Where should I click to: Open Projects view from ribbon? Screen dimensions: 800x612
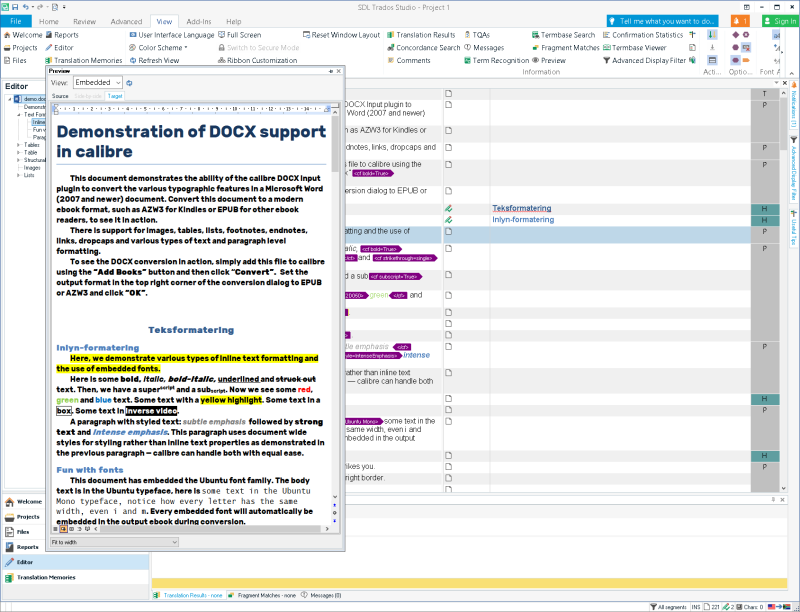click(x=20, y=47)
